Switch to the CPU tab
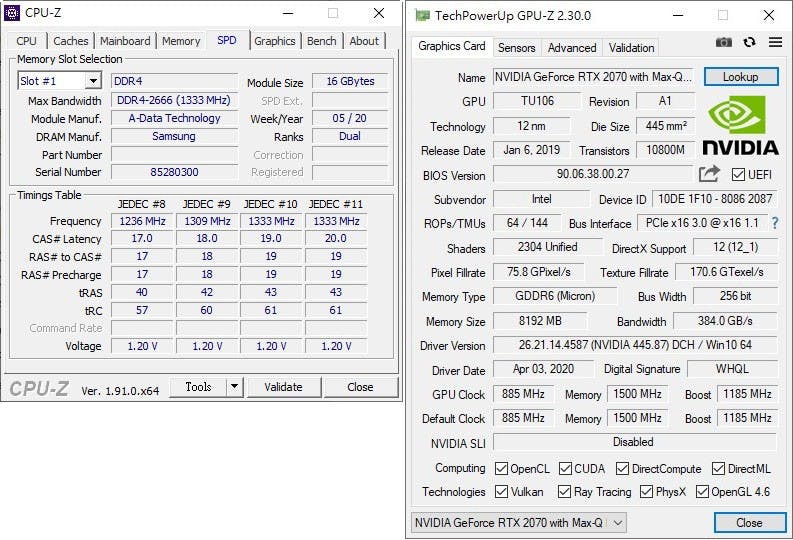This screenshot has height=540, width=793. (26, 41)
